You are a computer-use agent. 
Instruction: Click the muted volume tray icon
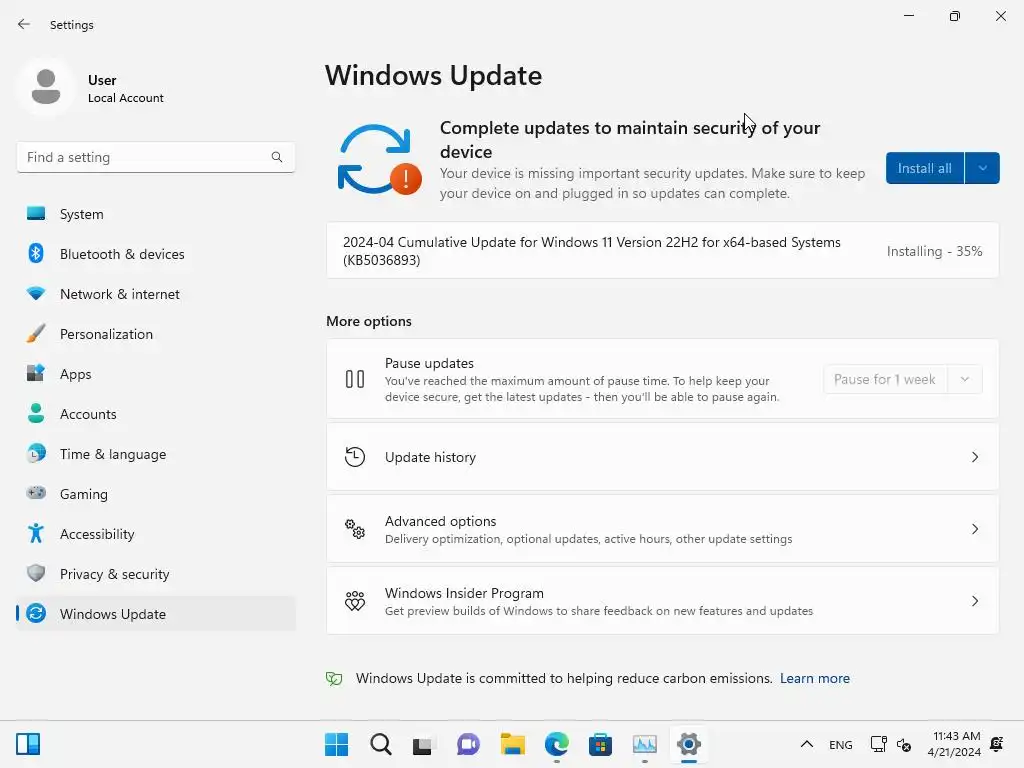point(904,744)
